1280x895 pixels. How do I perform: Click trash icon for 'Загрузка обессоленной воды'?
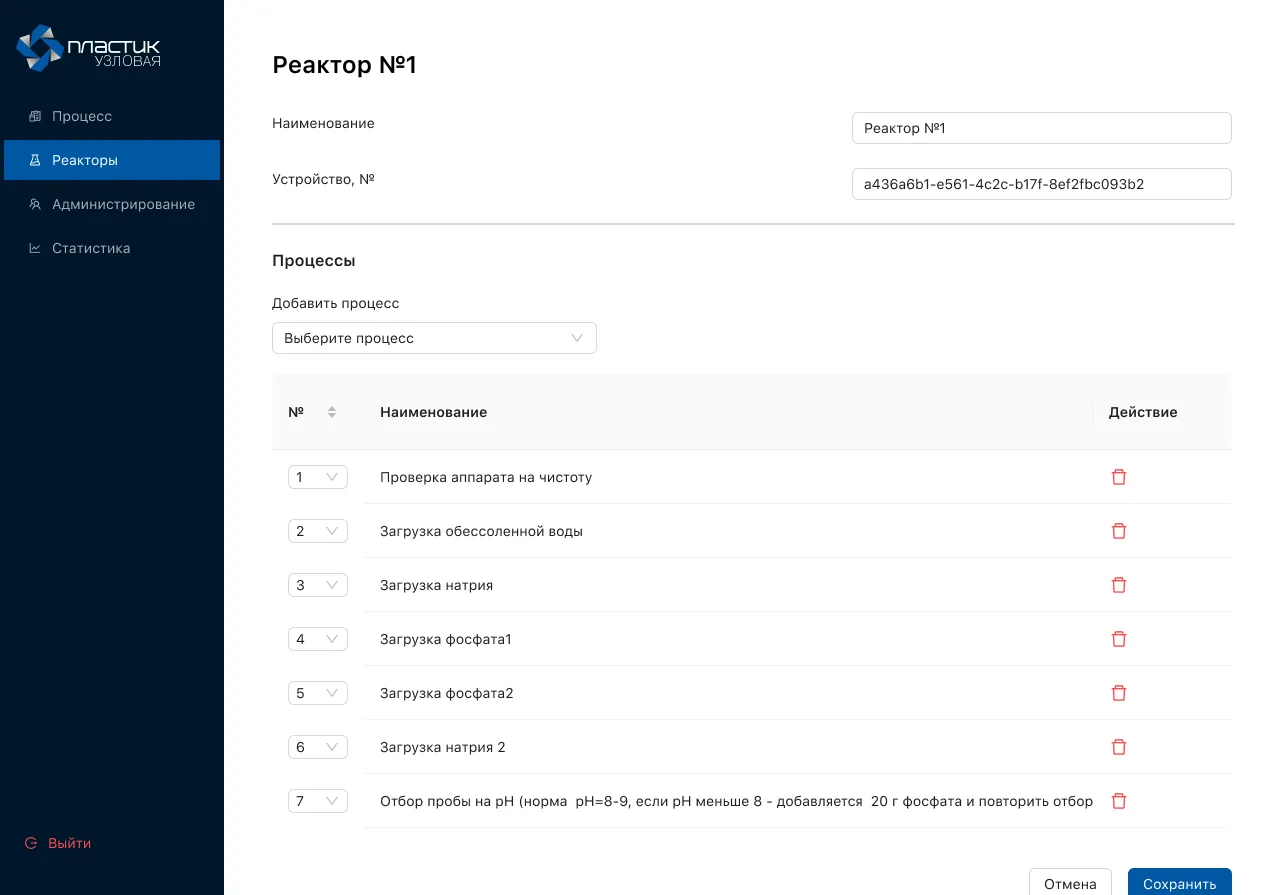1119,531
